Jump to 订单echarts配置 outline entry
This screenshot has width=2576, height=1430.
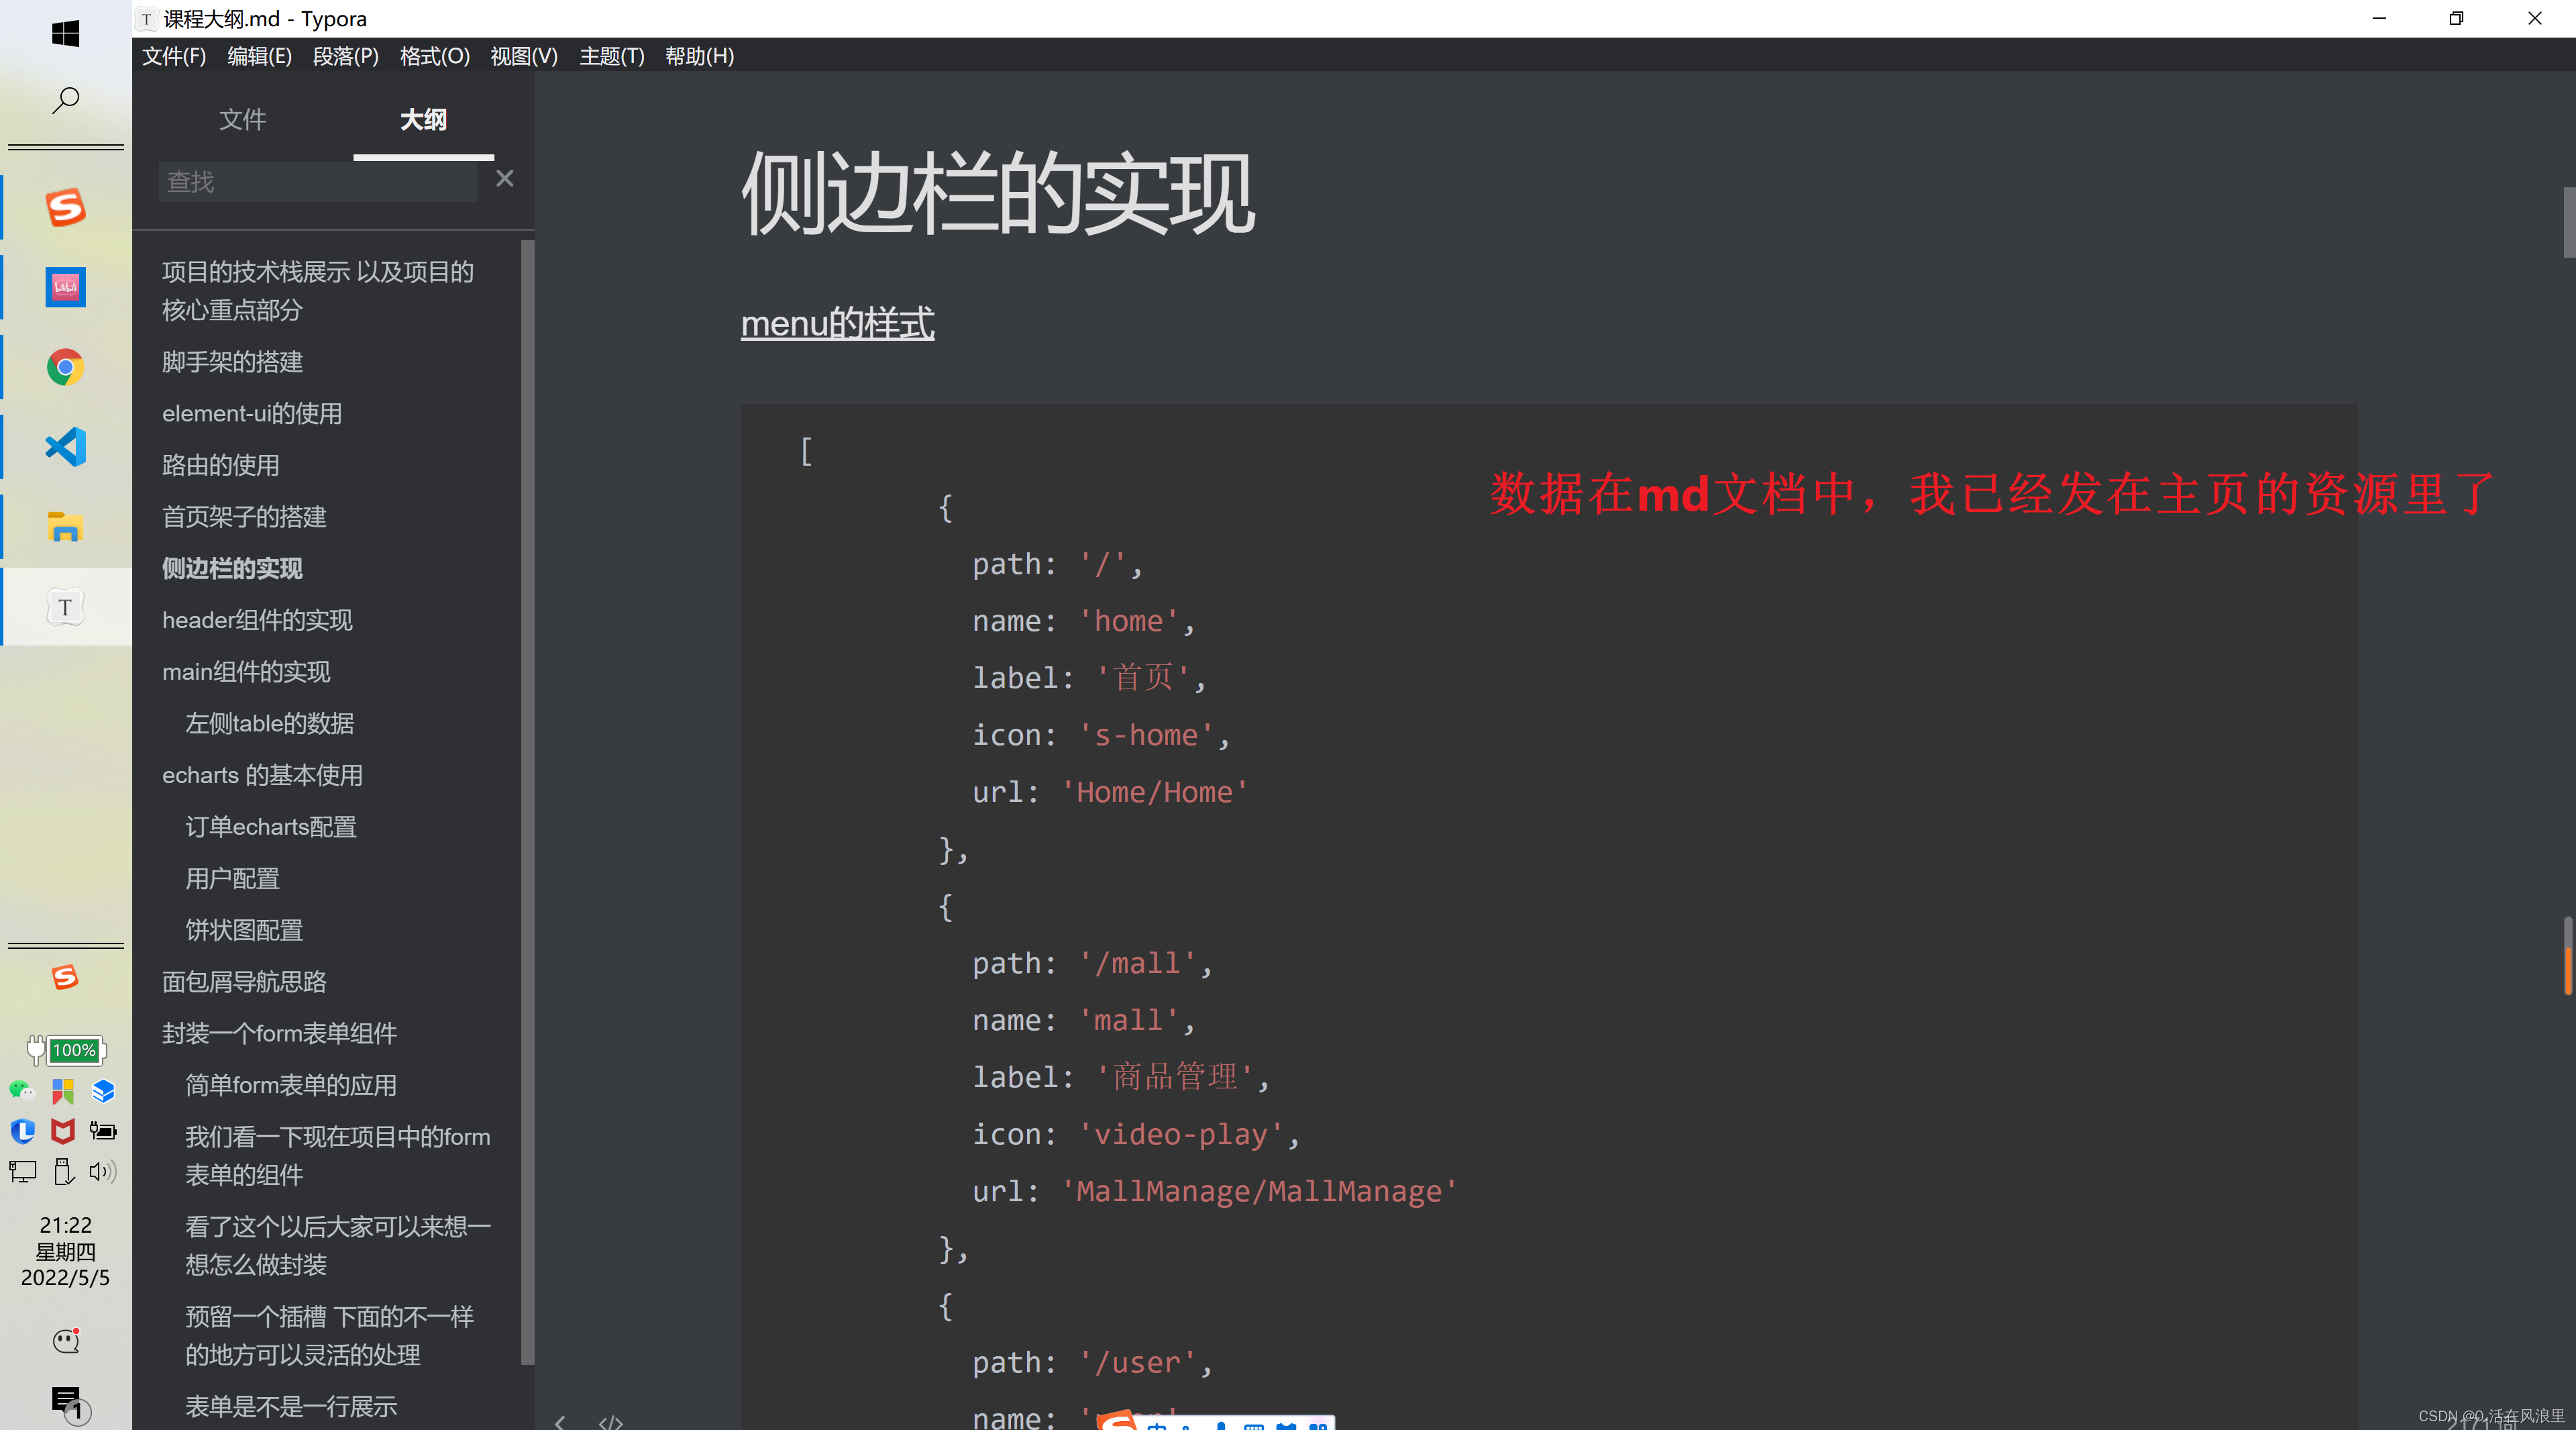coord(271,827)
